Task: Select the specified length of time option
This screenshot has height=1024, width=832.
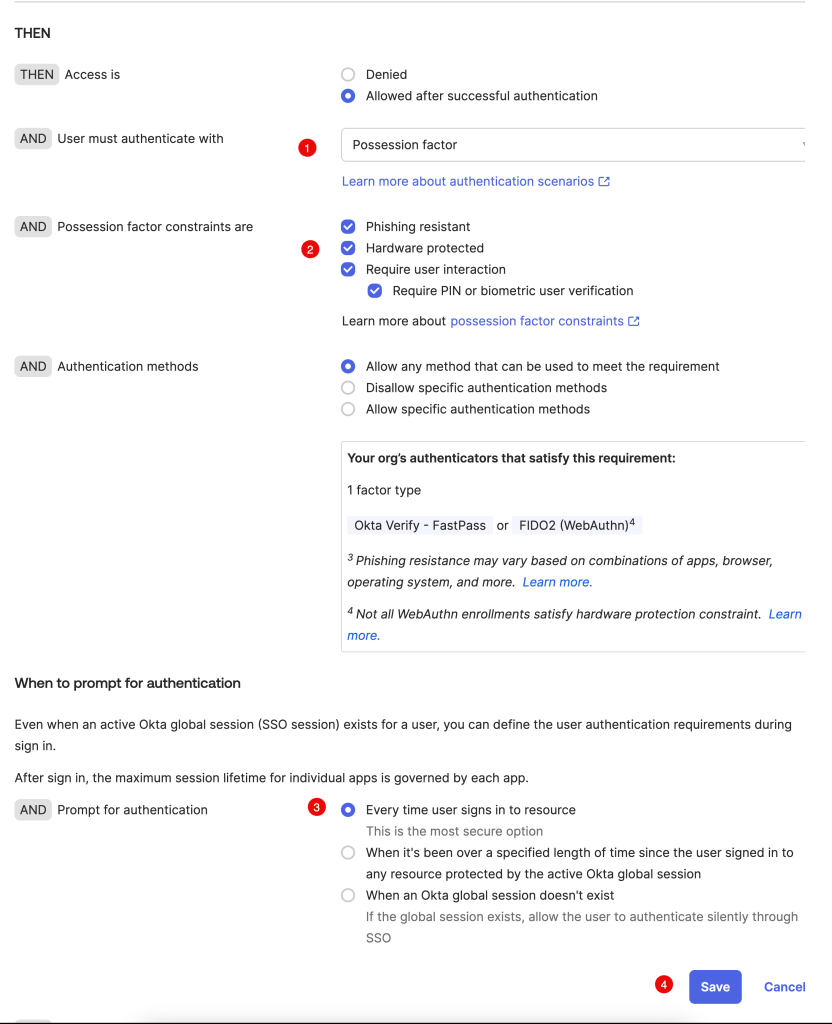Action: pos(348,853)
